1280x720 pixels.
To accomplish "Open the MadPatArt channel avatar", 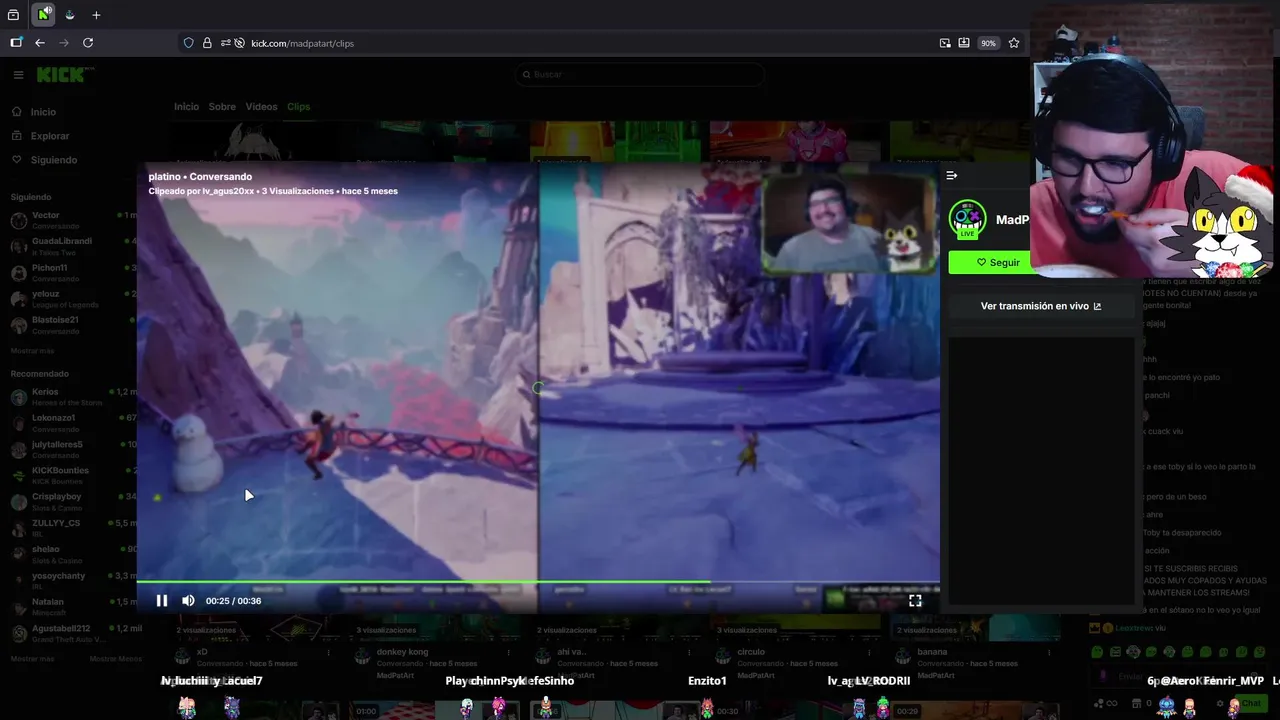I will (x=967, y=219).
